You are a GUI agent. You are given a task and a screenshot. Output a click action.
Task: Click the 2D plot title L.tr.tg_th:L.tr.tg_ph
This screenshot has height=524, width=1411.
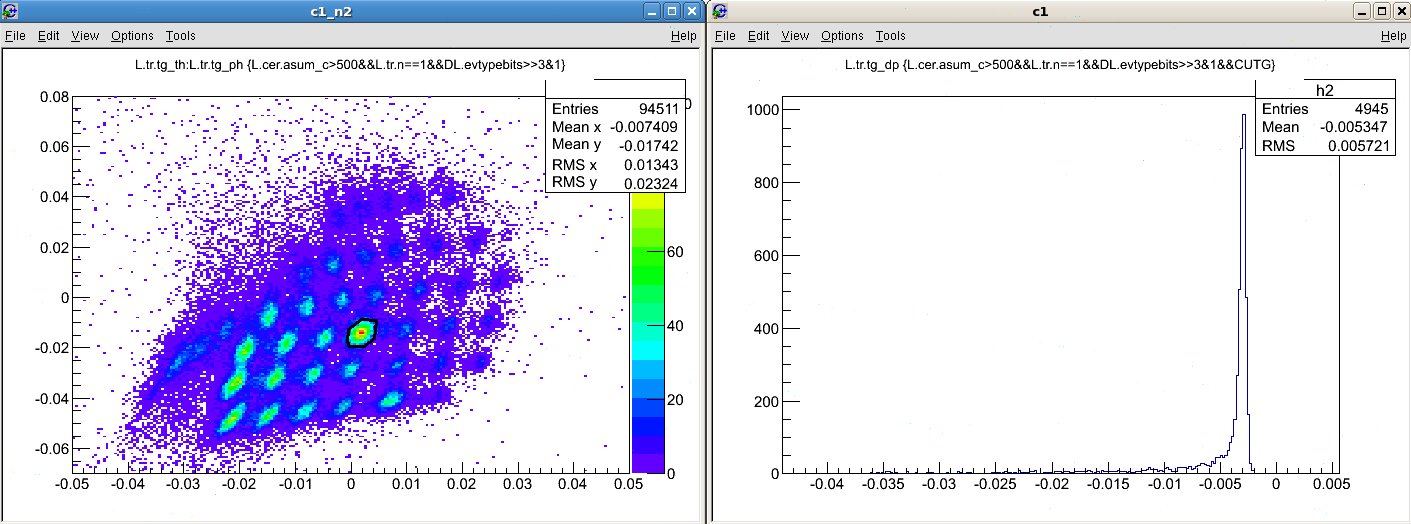pos(351,65)
